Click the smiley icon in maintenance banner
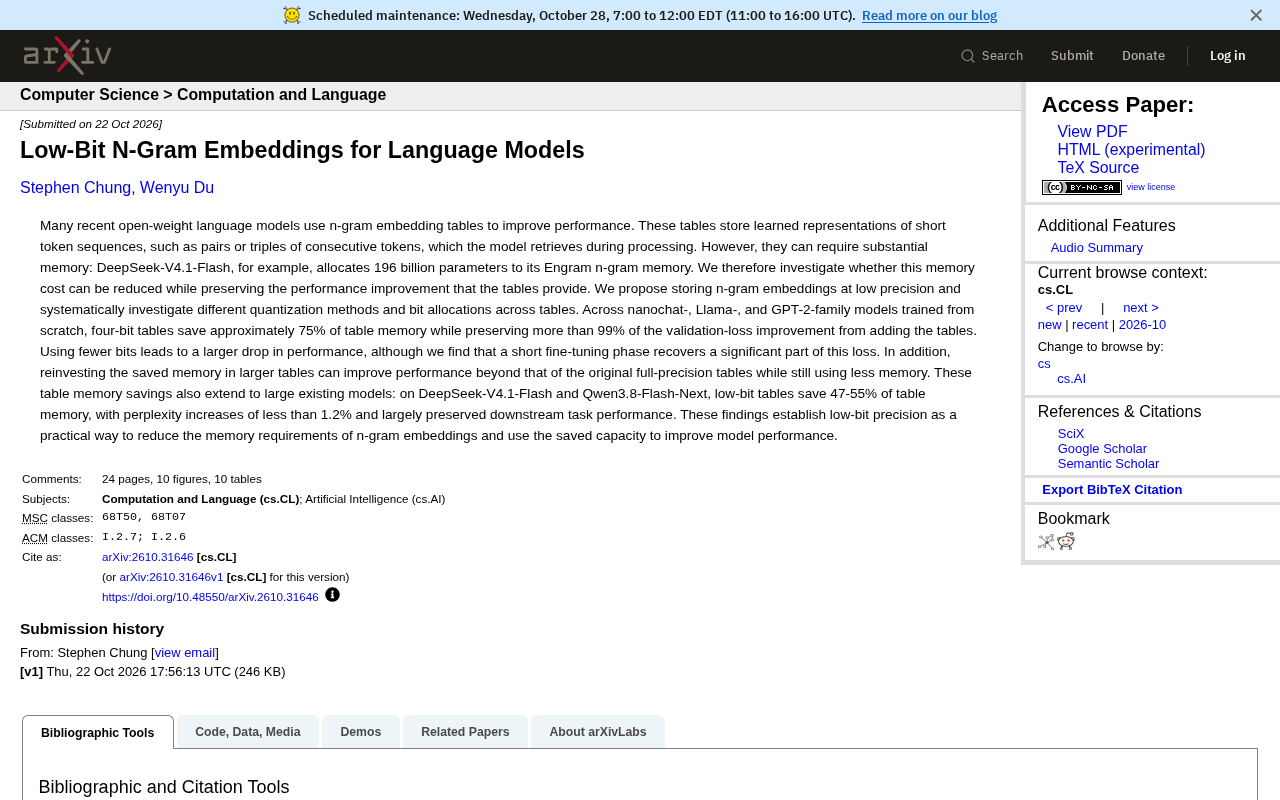 (x=292, y=15)
